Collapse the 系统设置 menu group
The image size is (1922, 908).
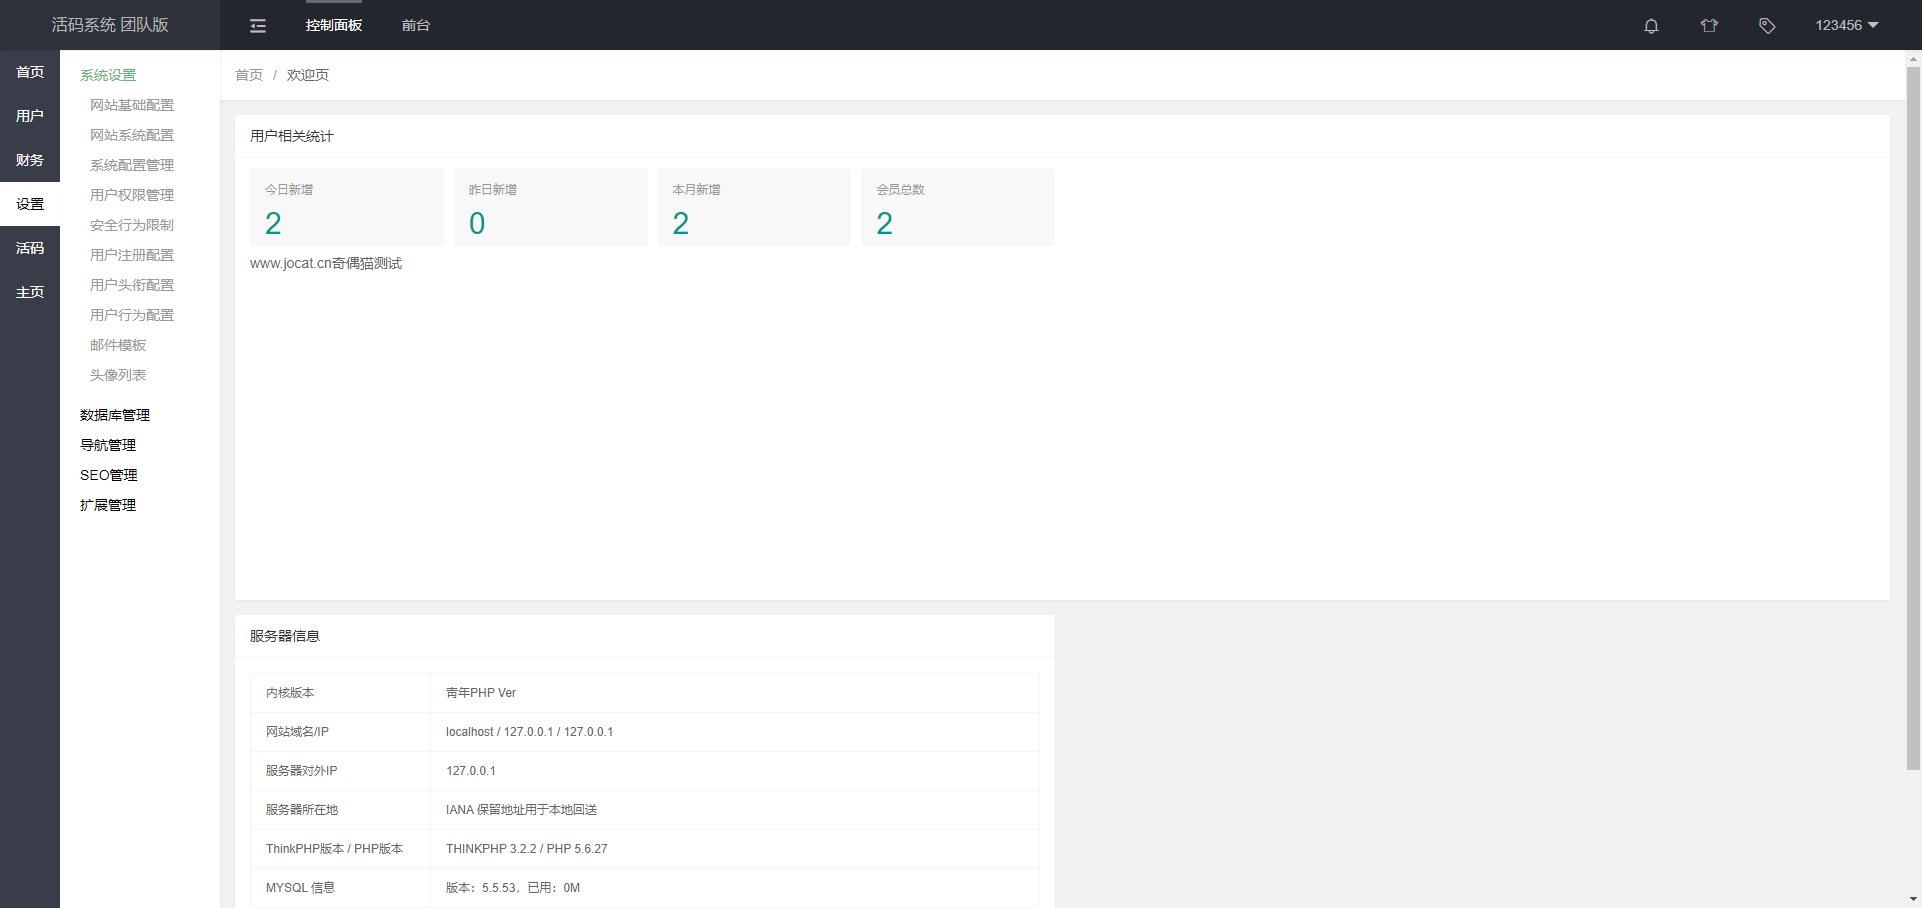tap(108, 75)
